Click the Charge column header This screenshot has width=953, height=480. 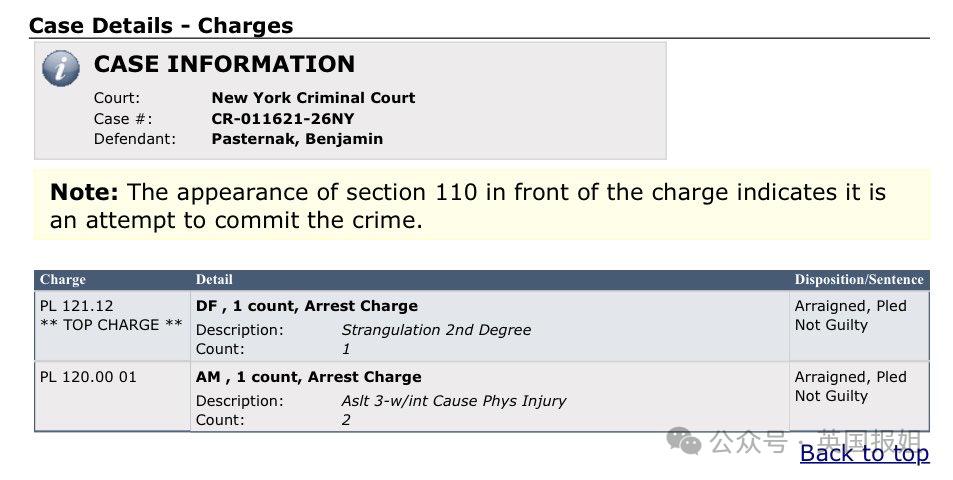pyautogui.click(x=63, y=280)
